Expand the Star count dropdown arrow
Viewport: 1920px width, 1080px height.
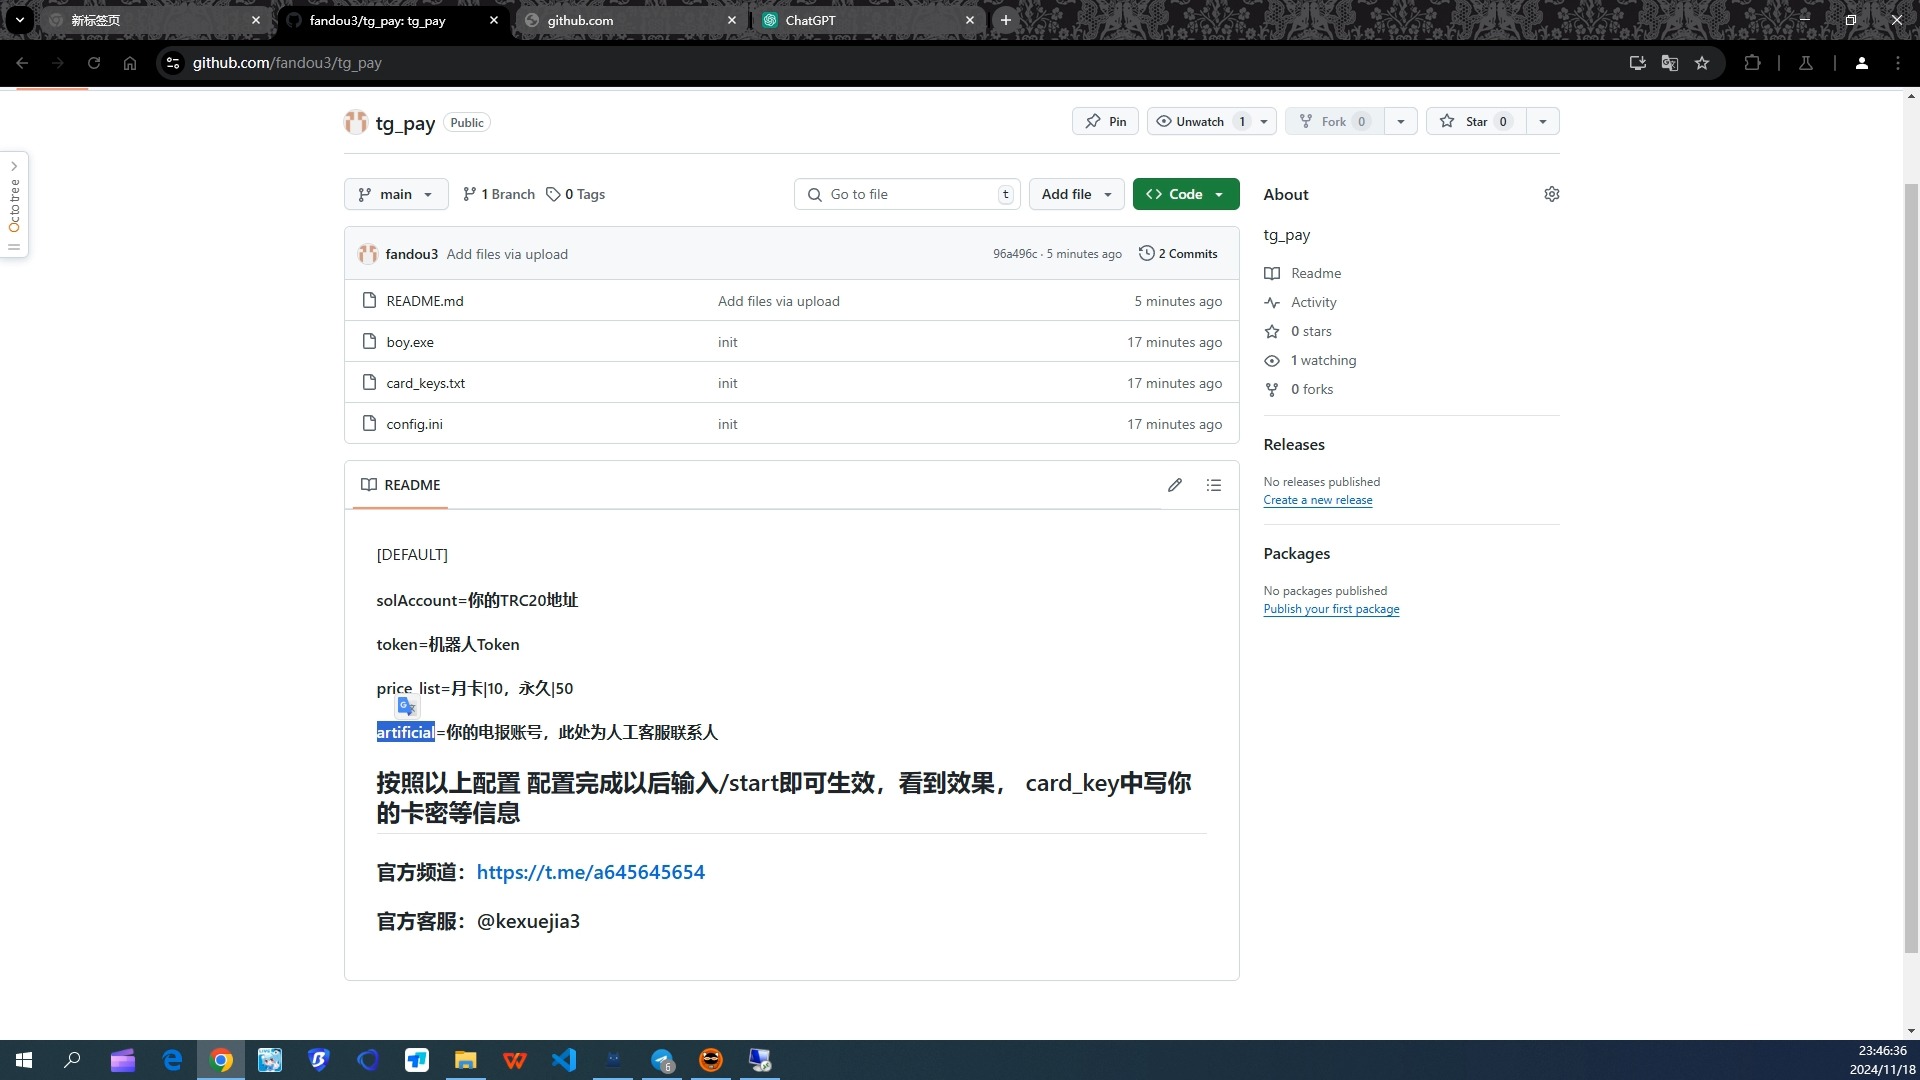[x=1543, y=121]
